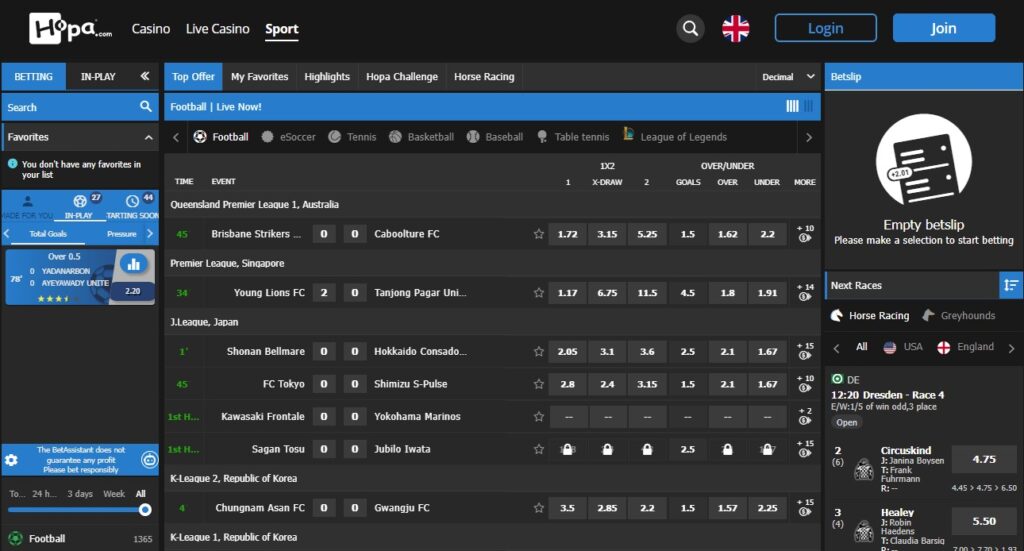Previous country arrow in Next Races
Image resolution: width=1024 pixels, height=551 pixels.
(x=836, y=348)
